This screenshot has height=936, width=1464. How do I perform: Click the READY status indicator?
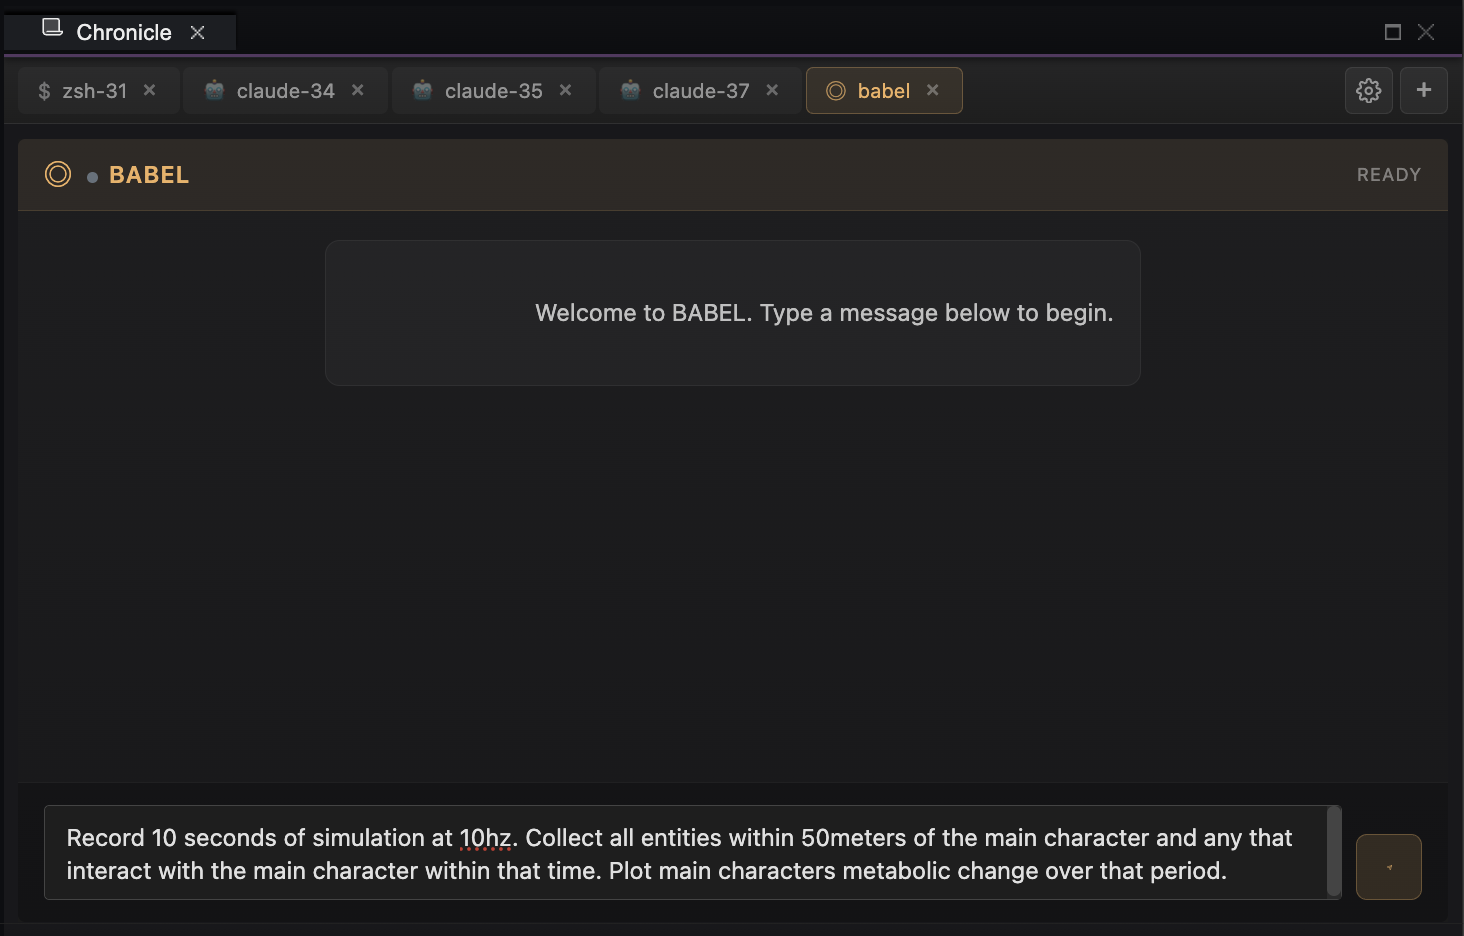click(x=1388, y=174)
